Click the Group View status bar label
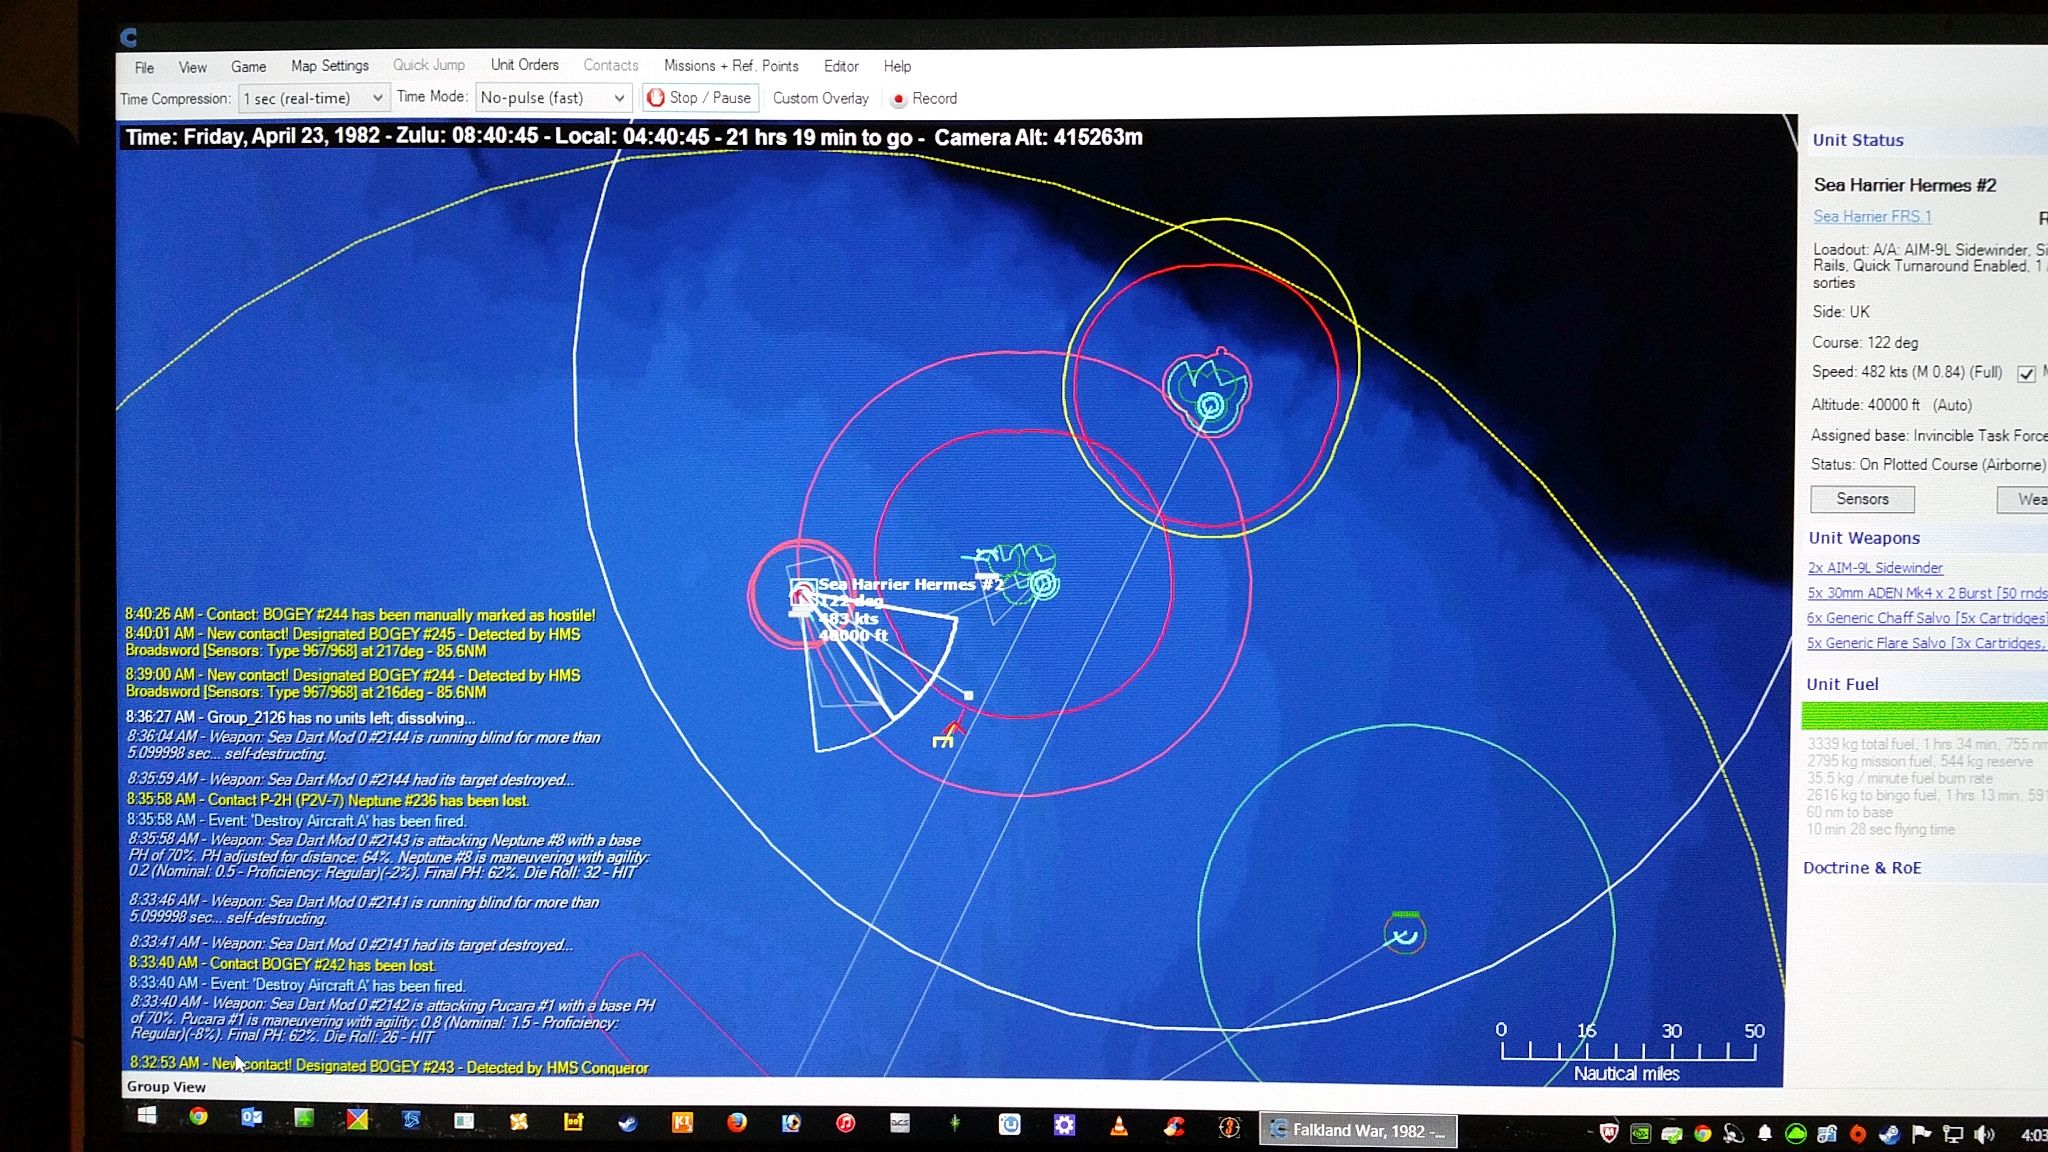The image size is (2048, 1152). [166, 1087]
